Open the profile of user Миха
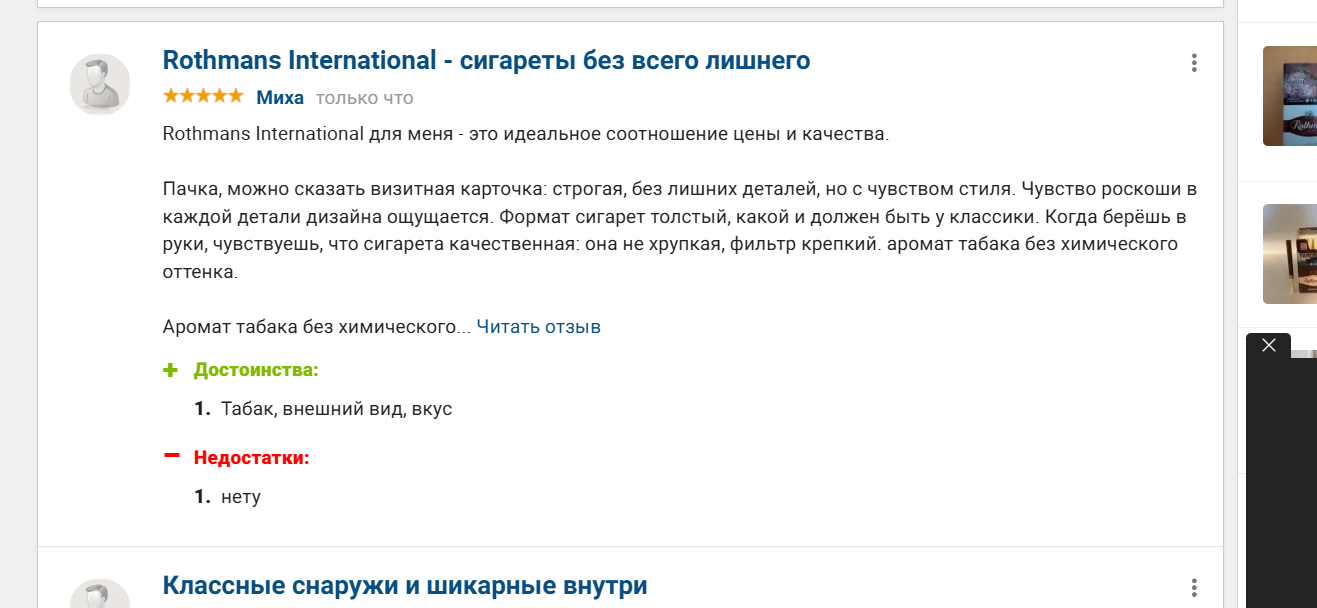The height and width of the screenshot is (608, 1317). click(x=280, y=97)
